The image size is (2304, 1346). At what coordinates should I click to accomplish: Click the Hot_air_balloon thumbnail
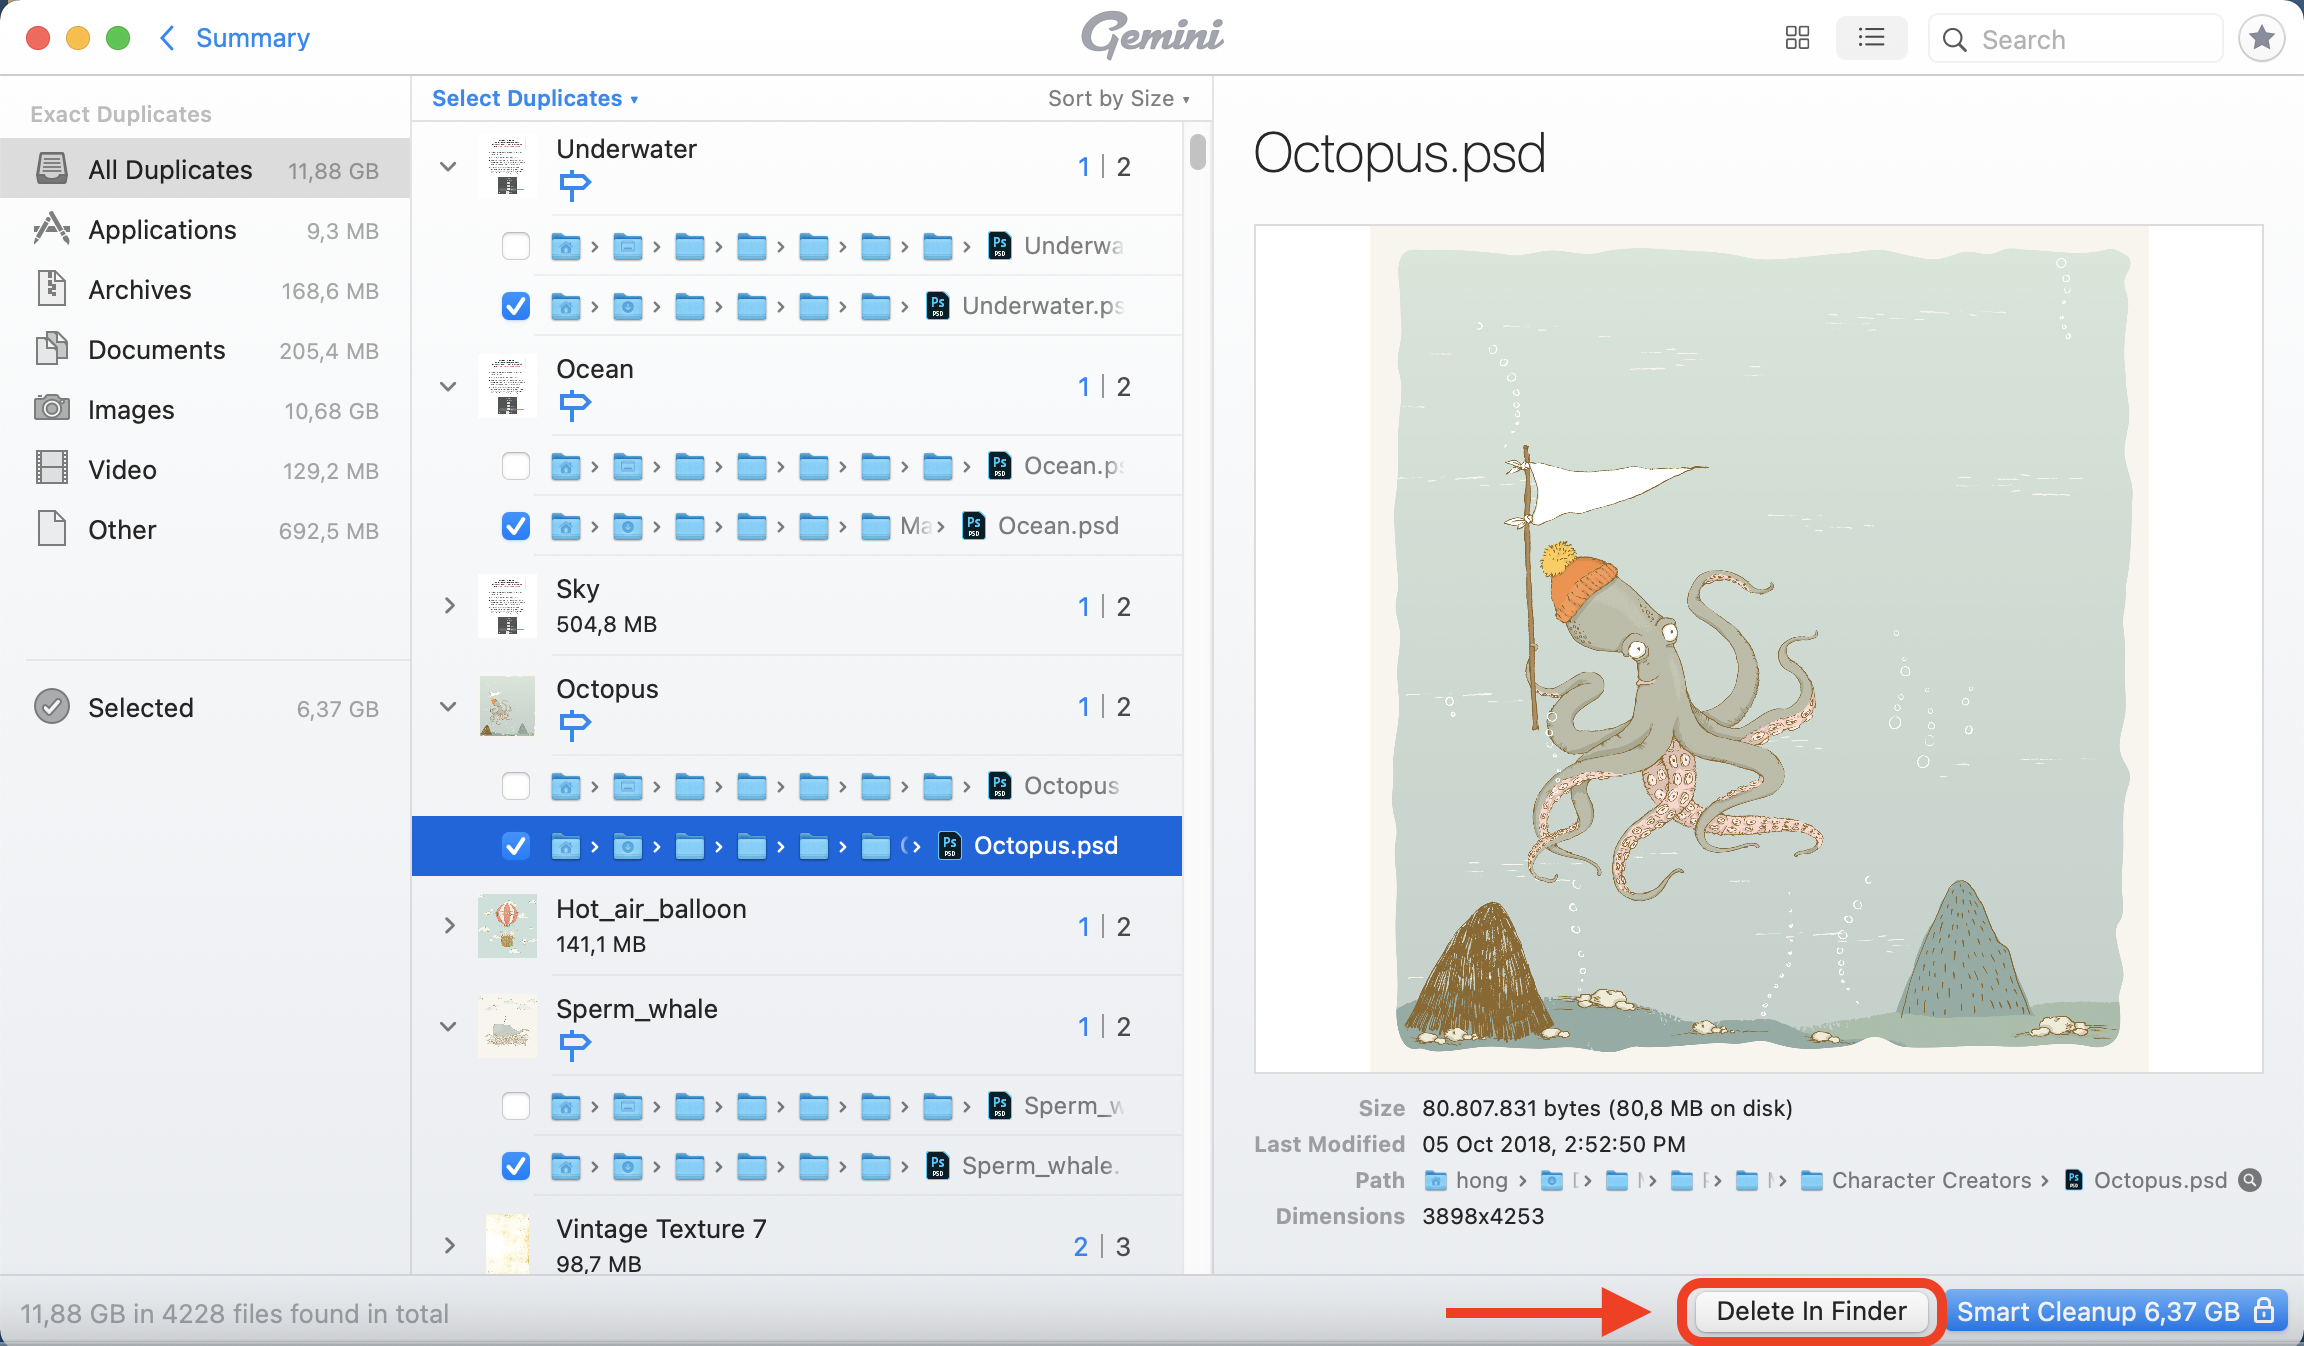(x=507, y=926)
